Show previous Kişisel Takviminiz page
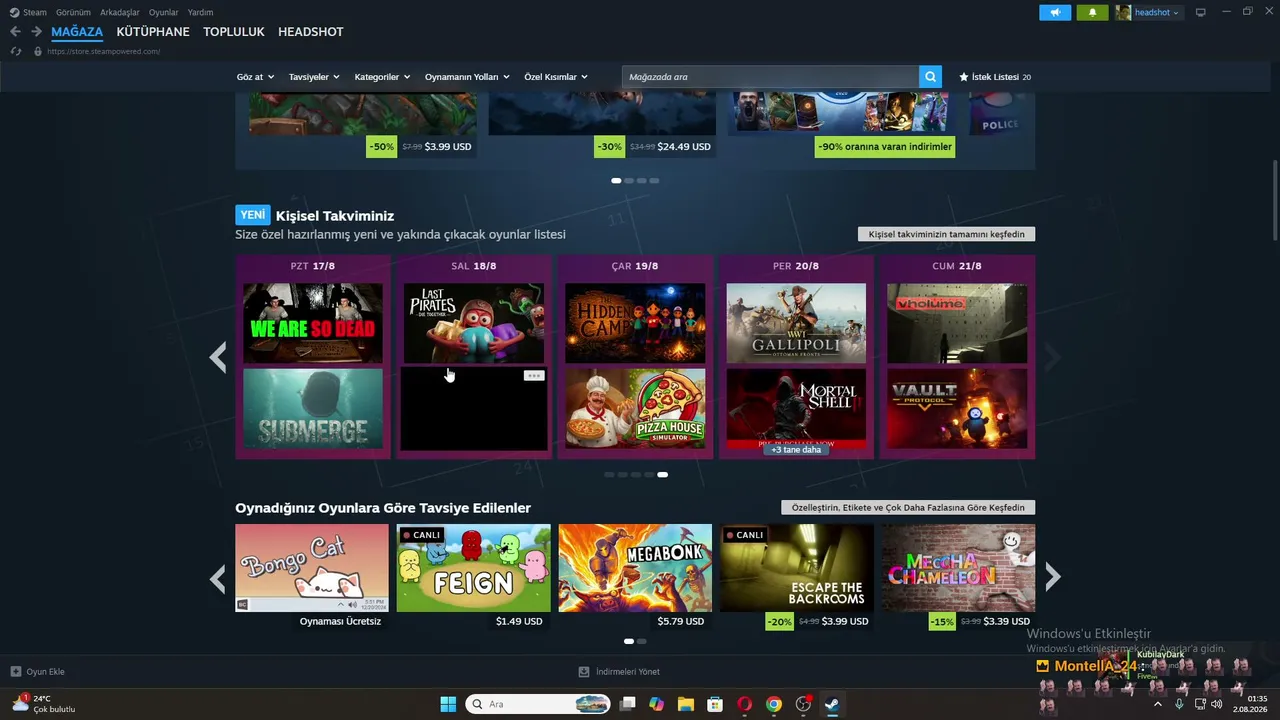 (x=217, y=357)
